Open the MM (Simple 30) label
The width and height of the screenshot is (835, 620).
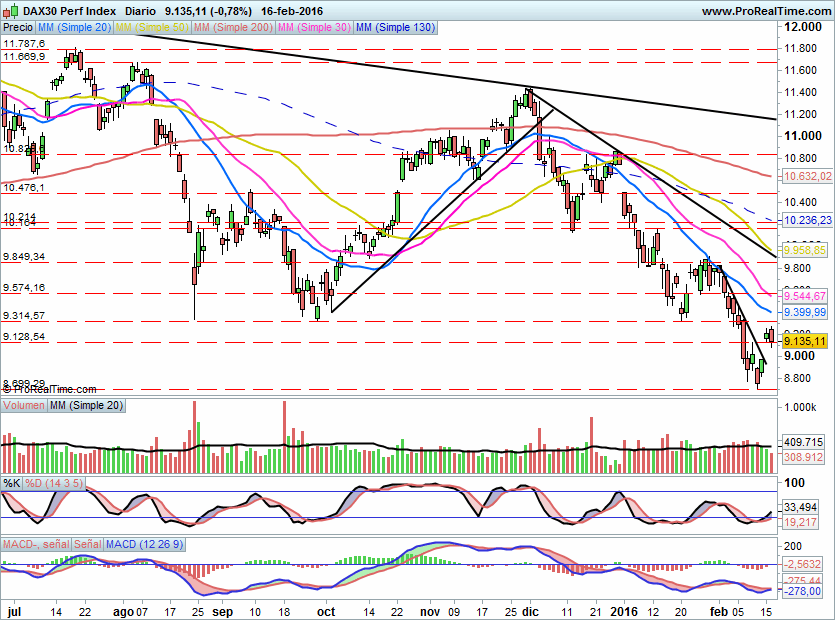(x=314, y=27)
